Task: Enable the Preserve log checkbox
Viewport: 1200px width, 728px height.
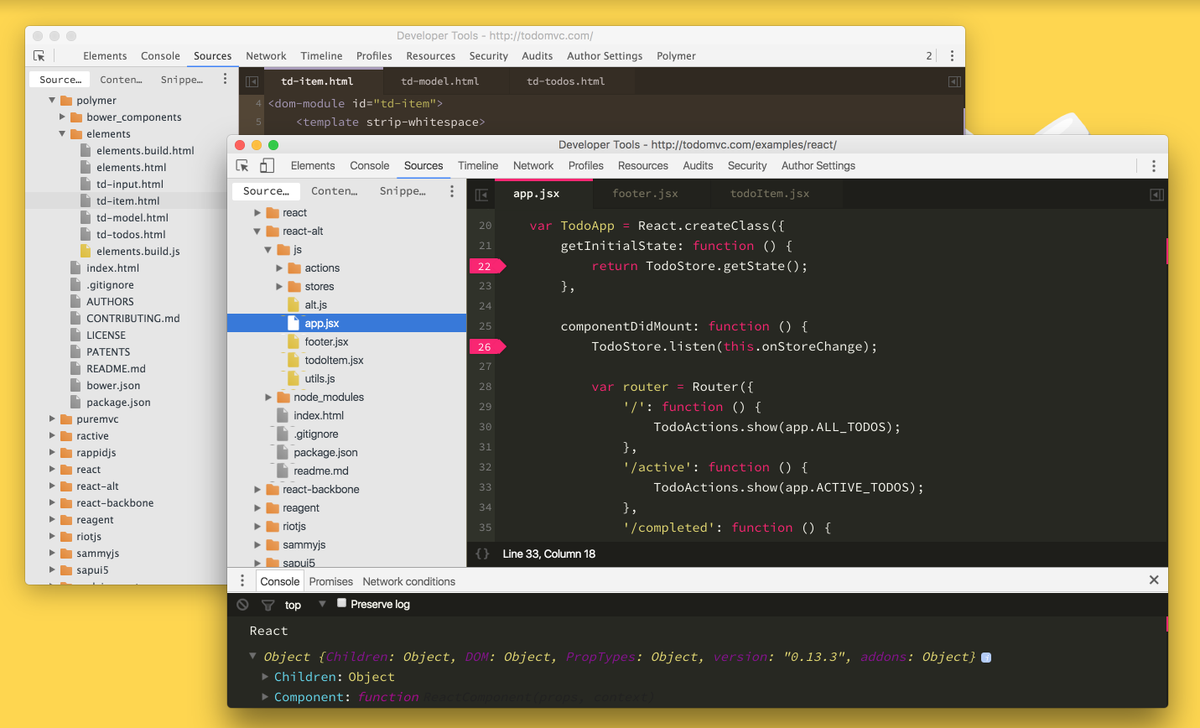Action: (x=340, y=604)
